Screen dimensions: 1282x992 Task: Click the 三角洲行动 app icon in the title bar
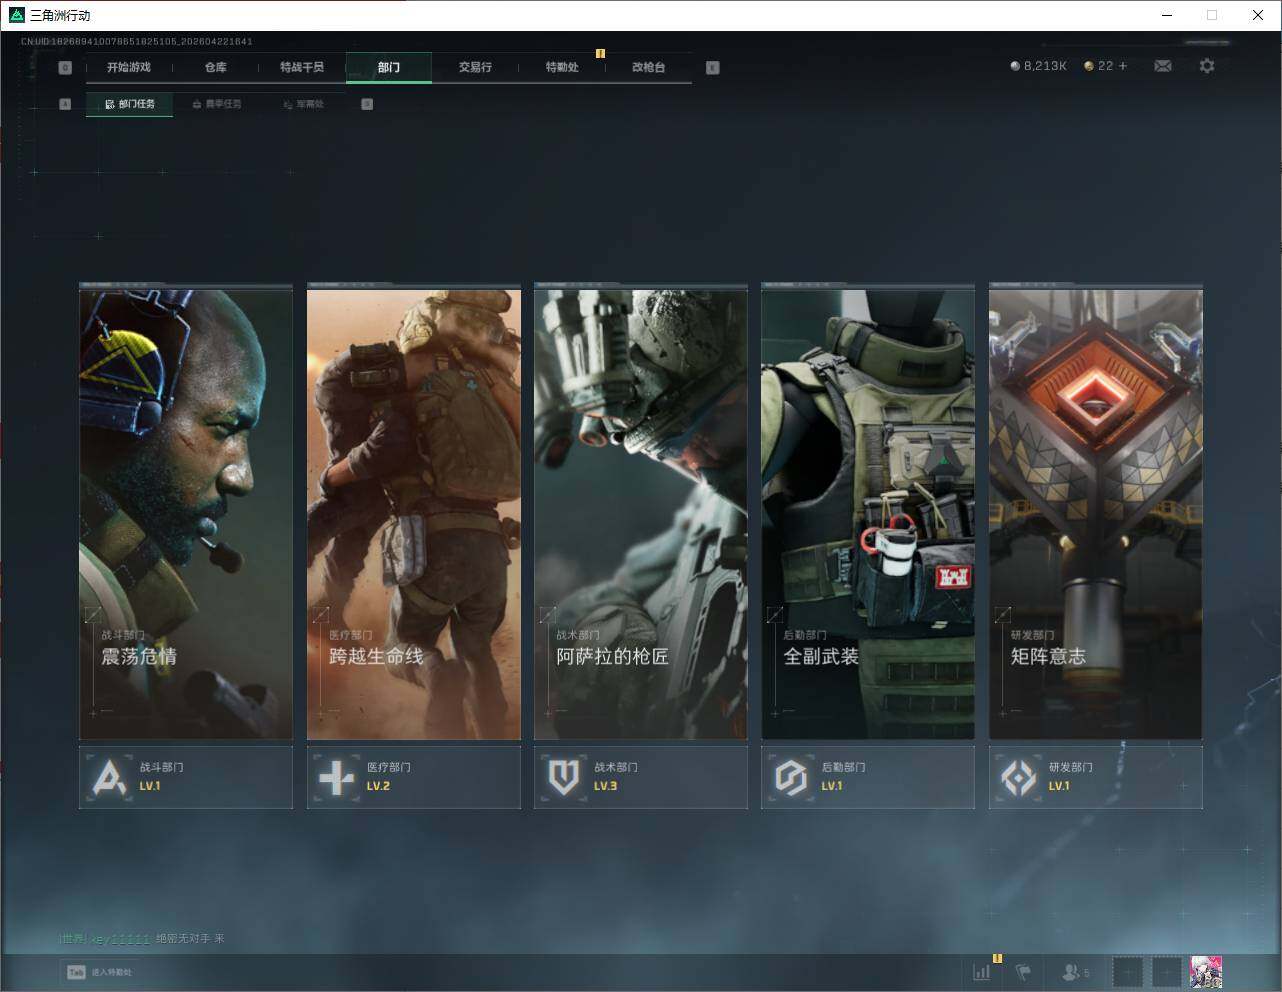click(x=16, y=15)
